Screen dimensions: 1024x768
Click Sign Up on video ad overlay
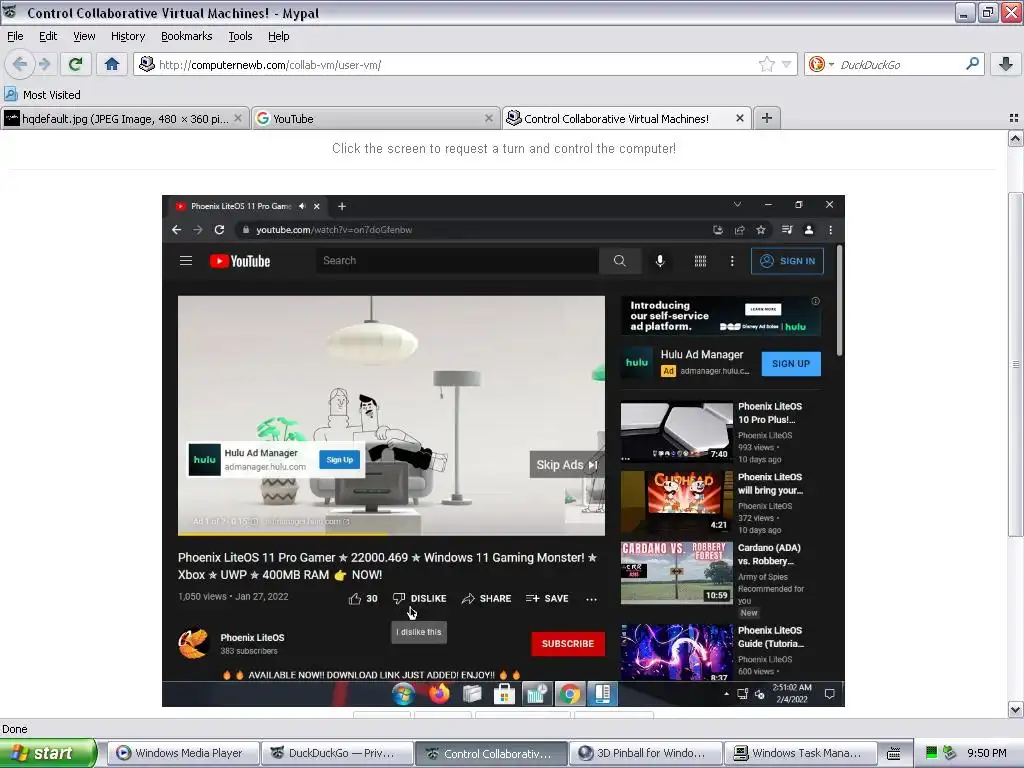340,460
